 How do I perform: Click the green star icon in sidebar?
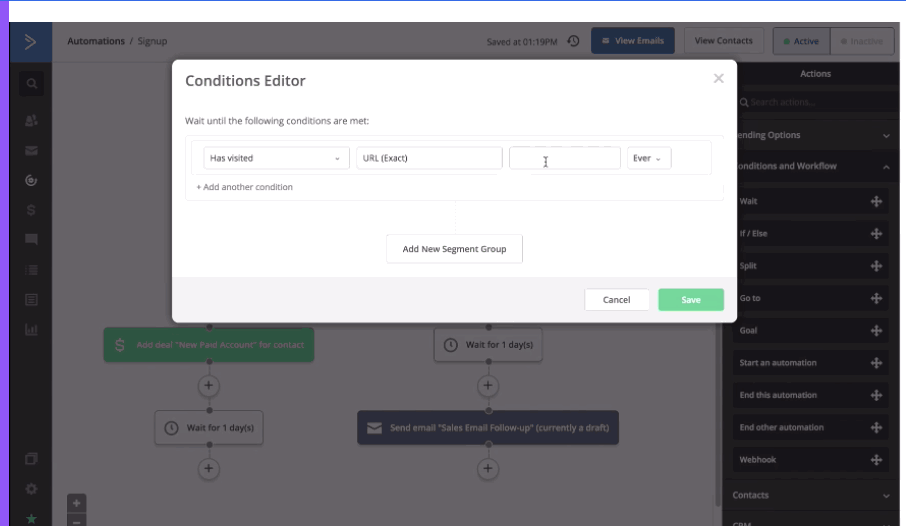click(31, 518)
